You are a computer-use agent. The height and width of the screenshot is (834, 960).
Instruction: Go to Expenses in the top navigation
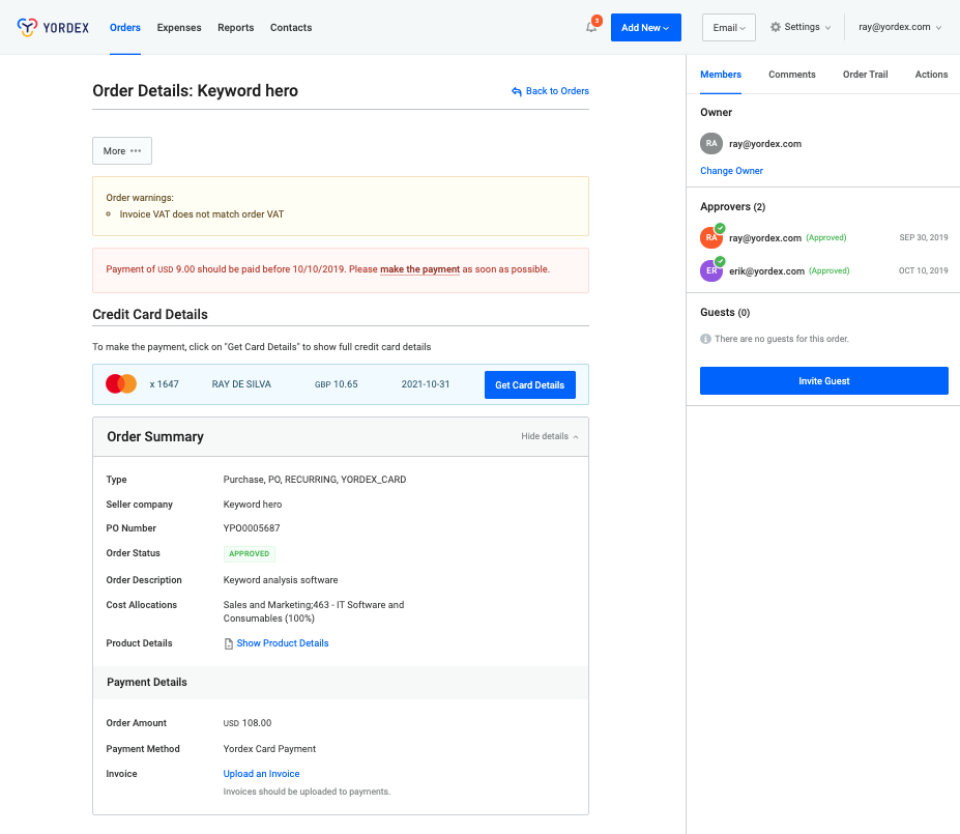(179, 27)
